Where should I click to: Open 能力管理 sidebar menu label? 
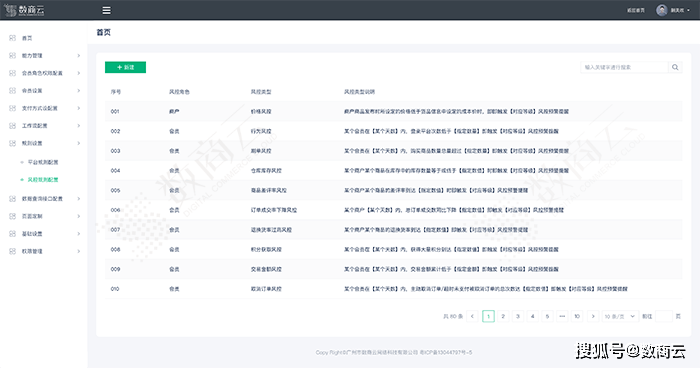click(32, 55)
